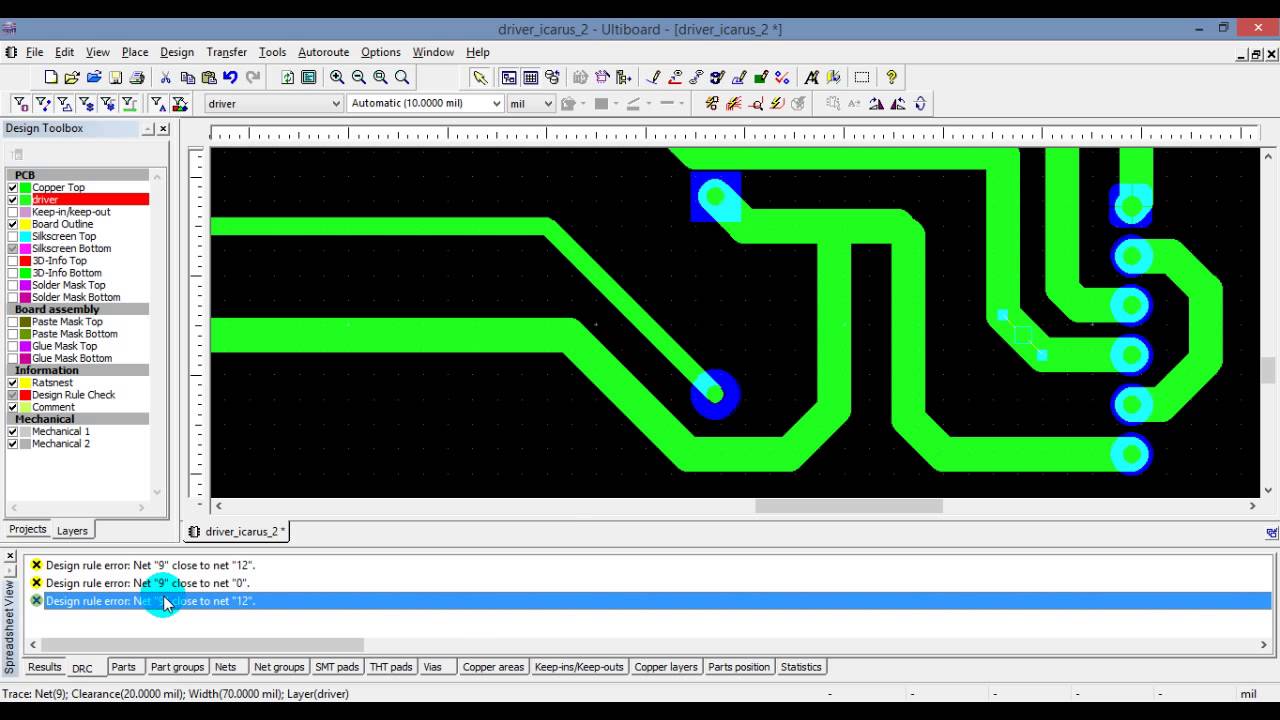Open the Copper layers tab
This screenshot has width=1280, height=720.
[x=665, y=667]
